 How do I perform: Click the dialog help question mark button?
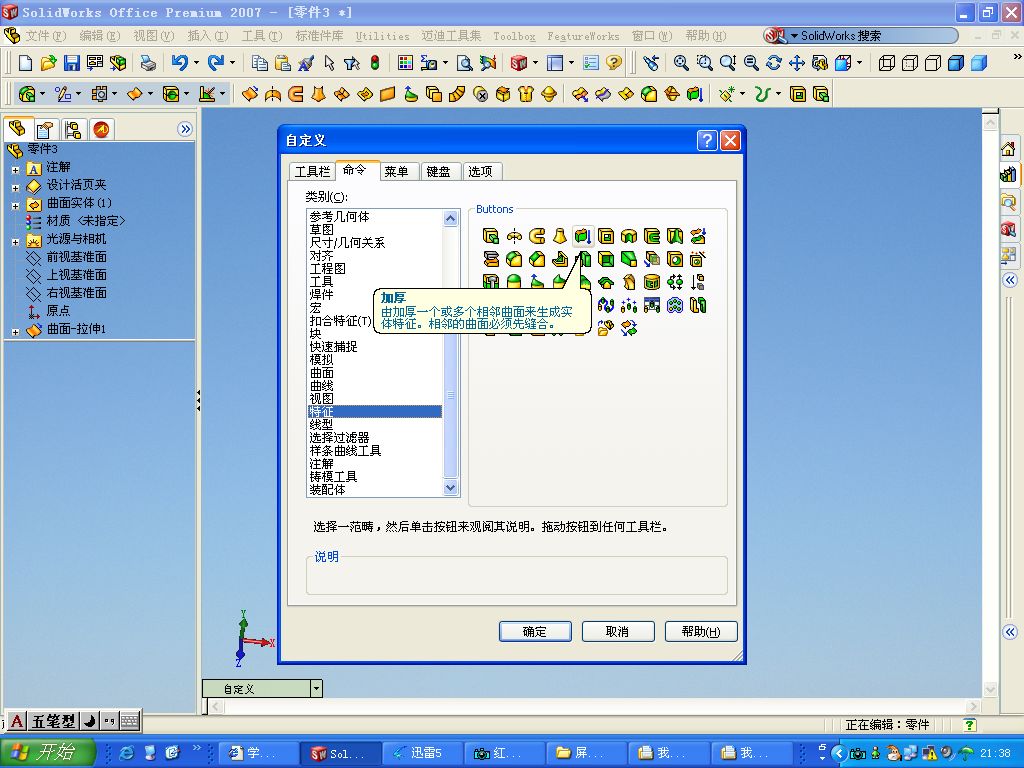707,140
